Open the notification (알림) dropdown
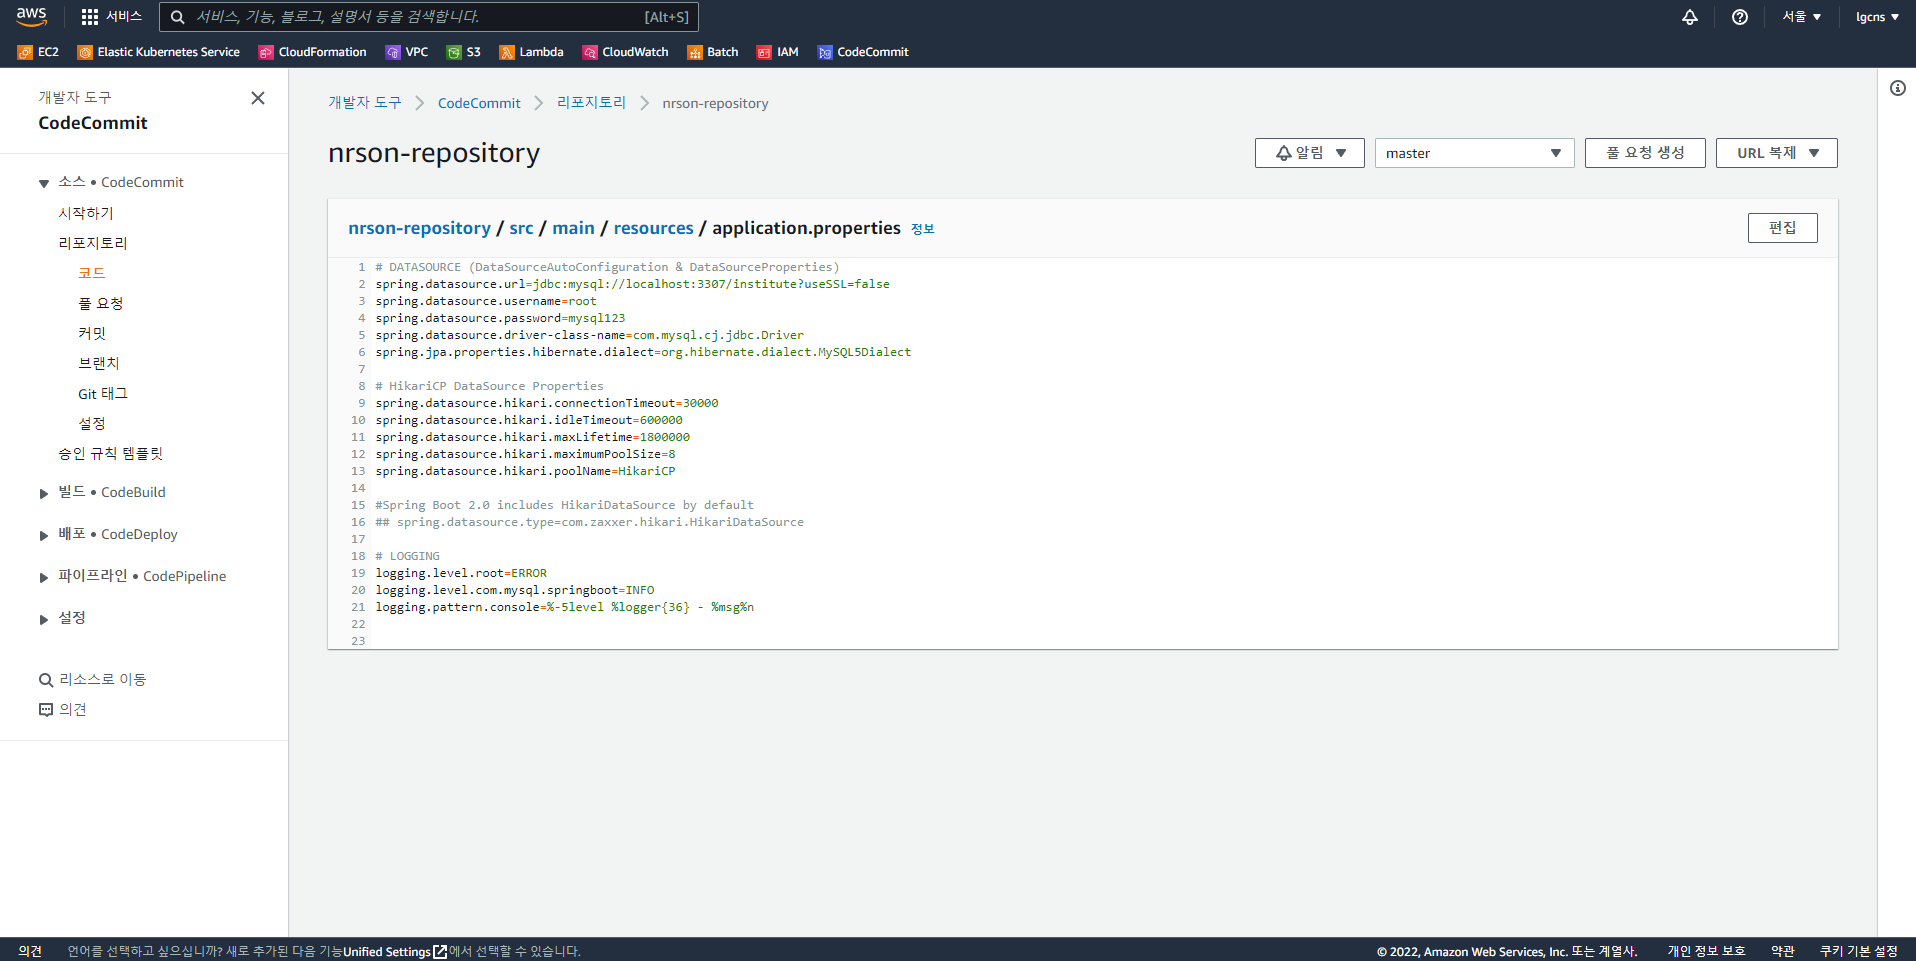Viewport: 1916px width, 961px height. [1310, 153]
